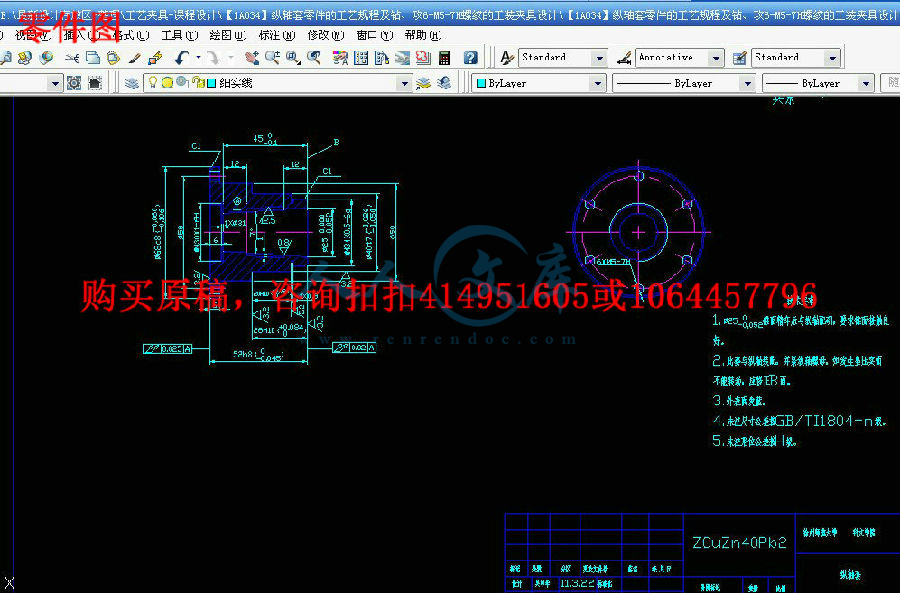900x593 pixels.
Task: Copy selection with the Copy icon
Action: [x=93, y=57]
